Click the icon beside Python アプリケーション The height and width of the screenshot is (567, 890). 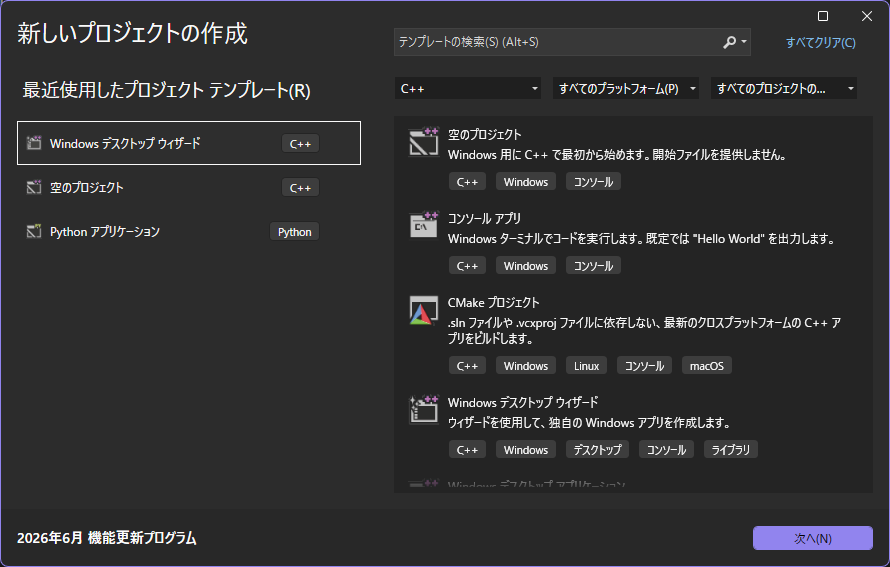tap(34, 231)
